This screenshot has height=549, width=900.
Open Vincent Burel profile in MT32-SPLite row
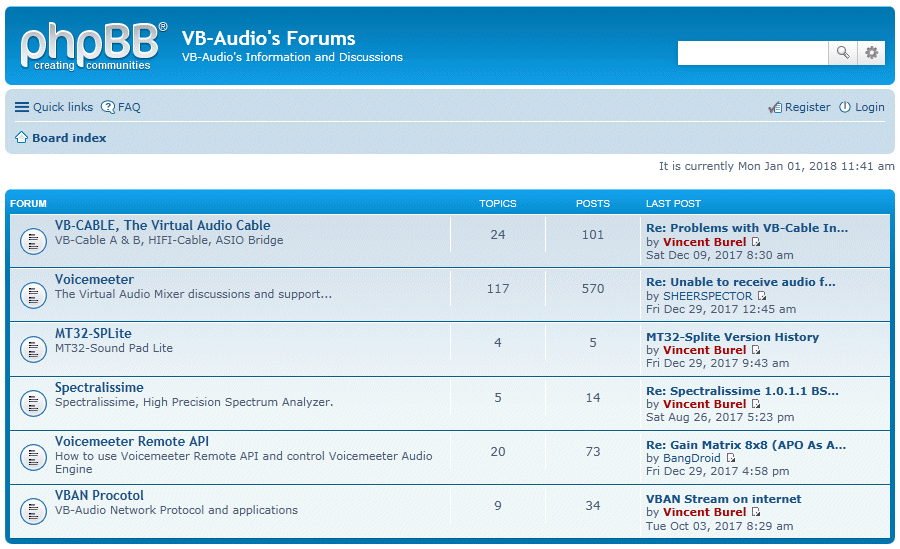pos(704,350)
